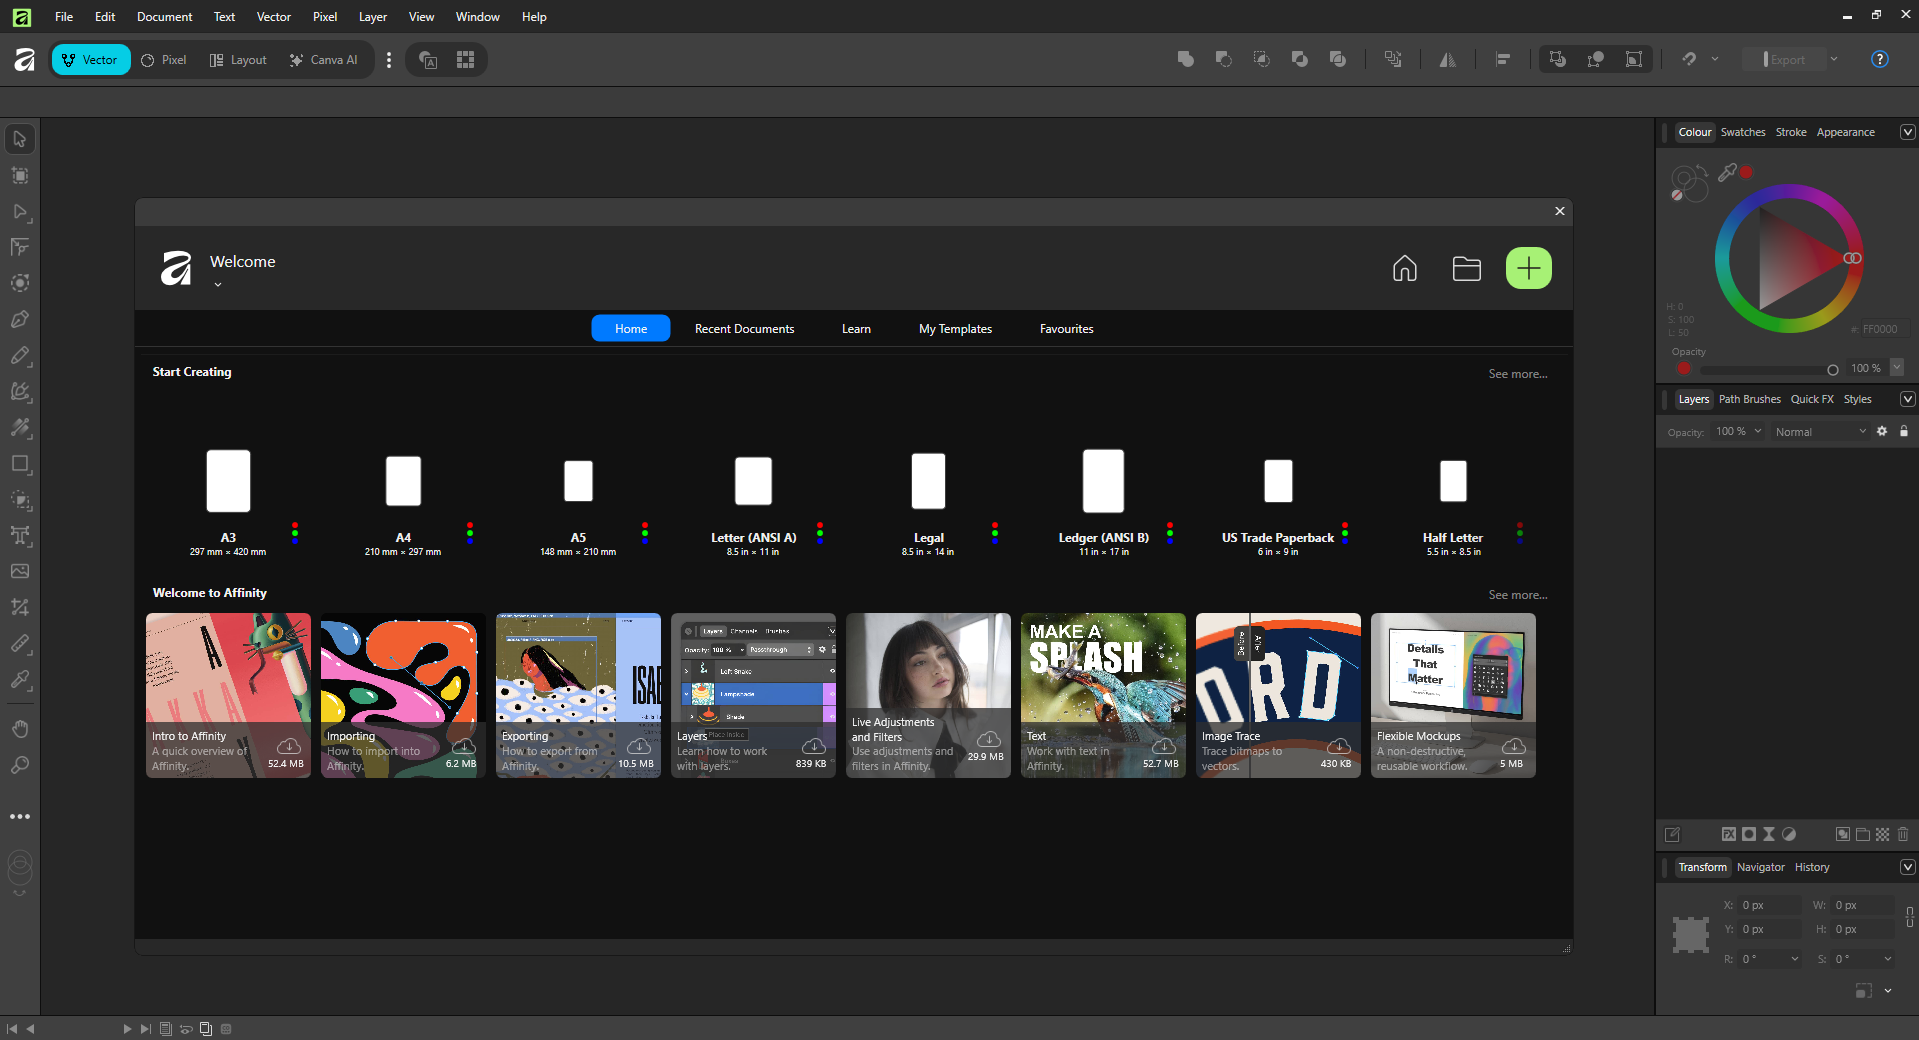Open the File menu
The height and width of the screenshot is (1040, 1919).
pyautogui.click(x=64, y=17)
